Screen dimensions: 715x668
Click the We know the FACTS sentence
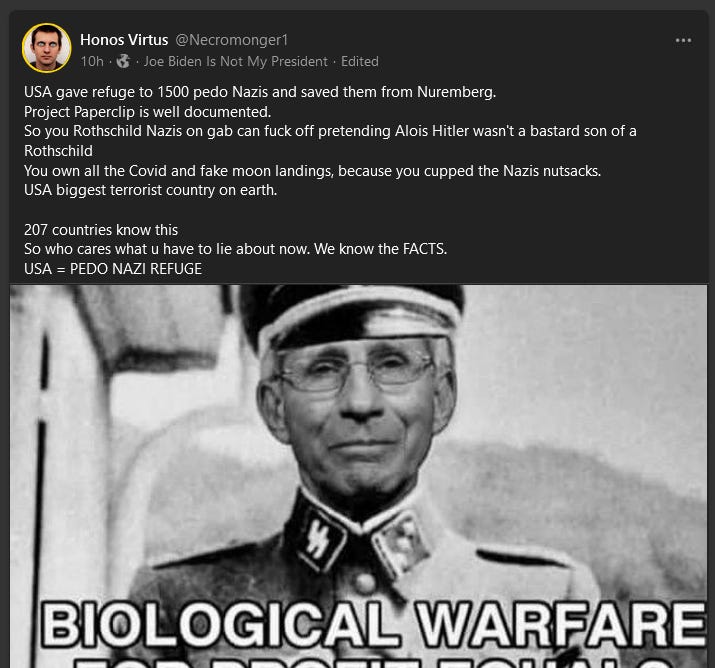380,249
